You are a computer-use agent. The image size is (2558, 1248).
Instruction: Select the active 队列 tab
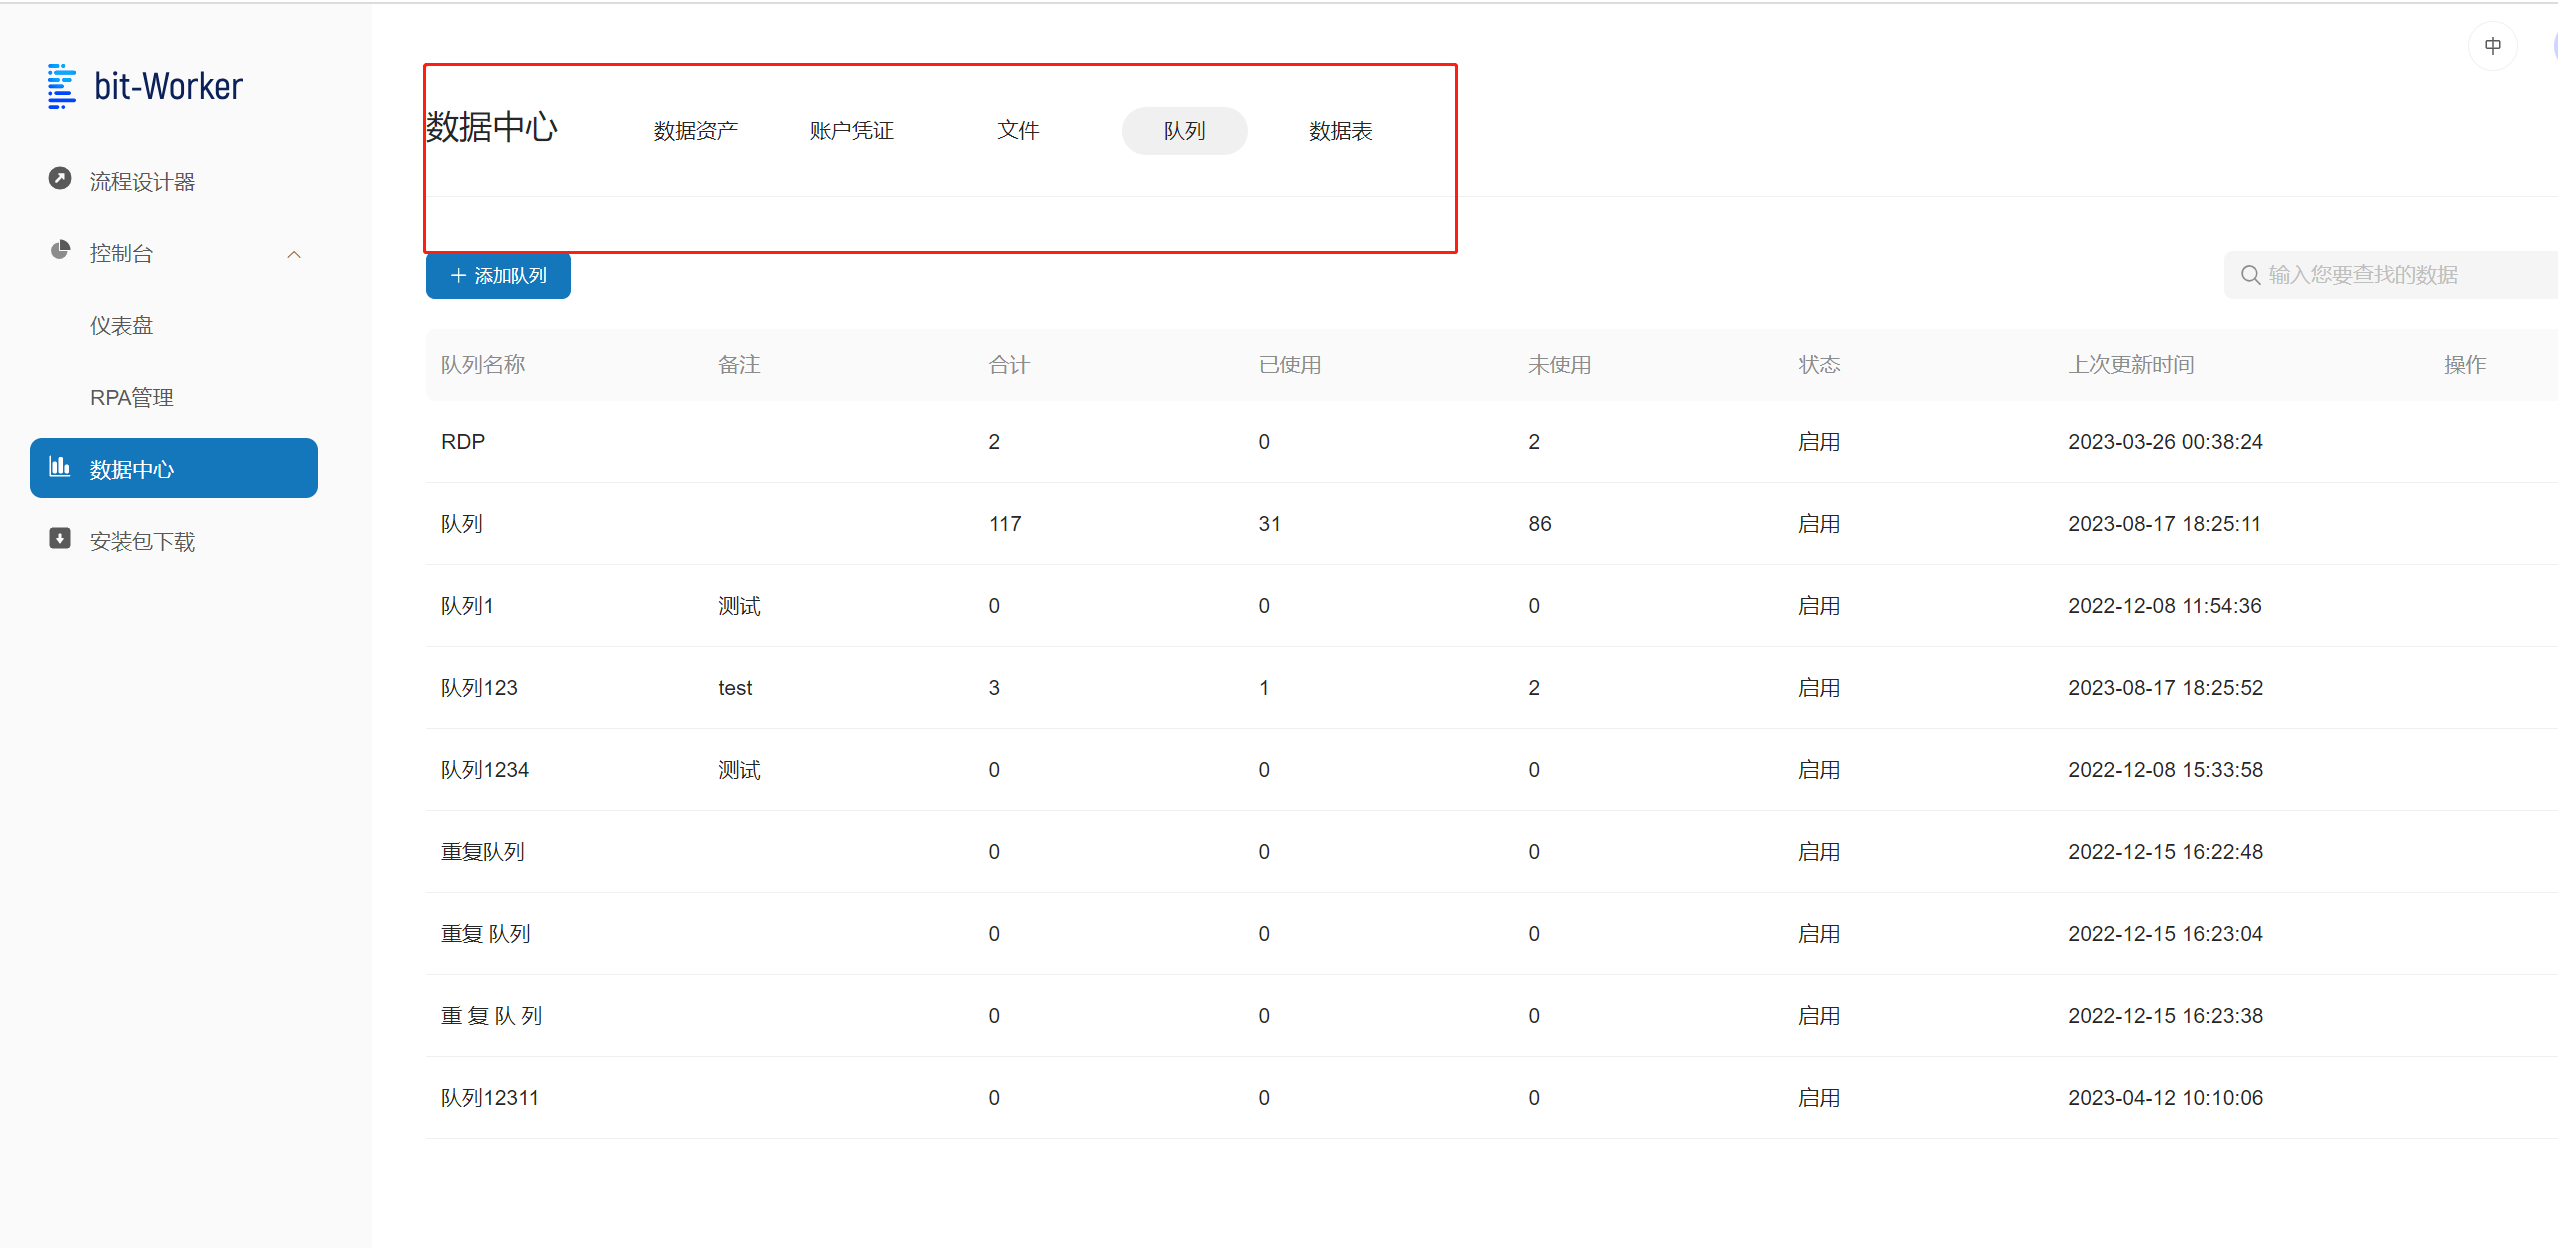click(x=1184, y=131)
